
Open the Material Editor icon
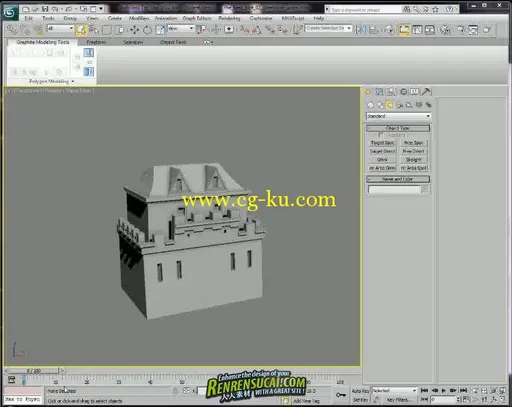(445, 30)
